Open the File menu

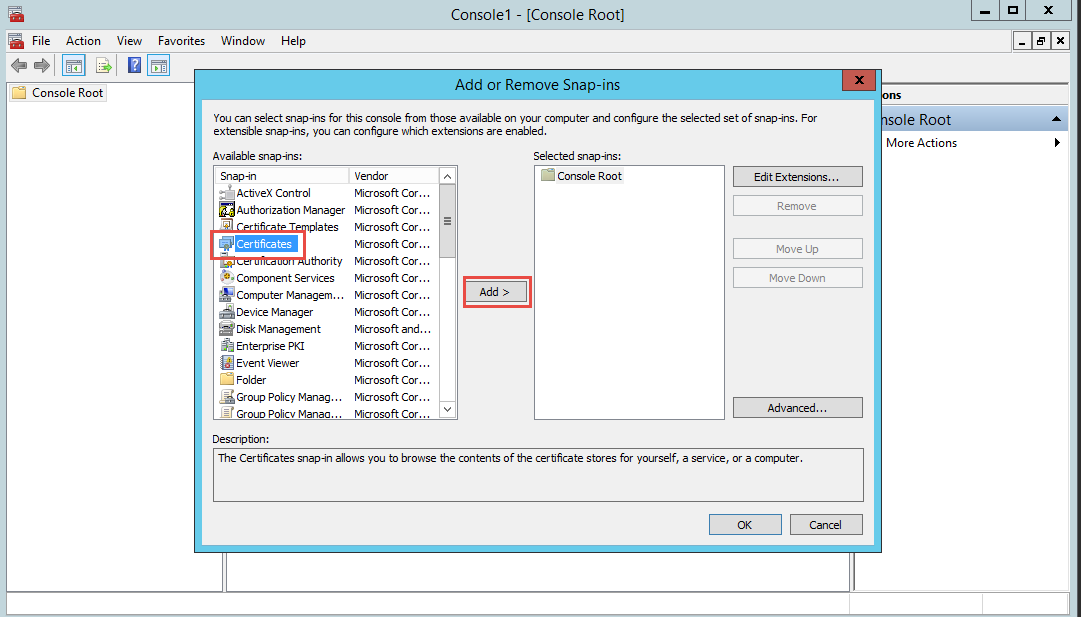click(41, 41)
